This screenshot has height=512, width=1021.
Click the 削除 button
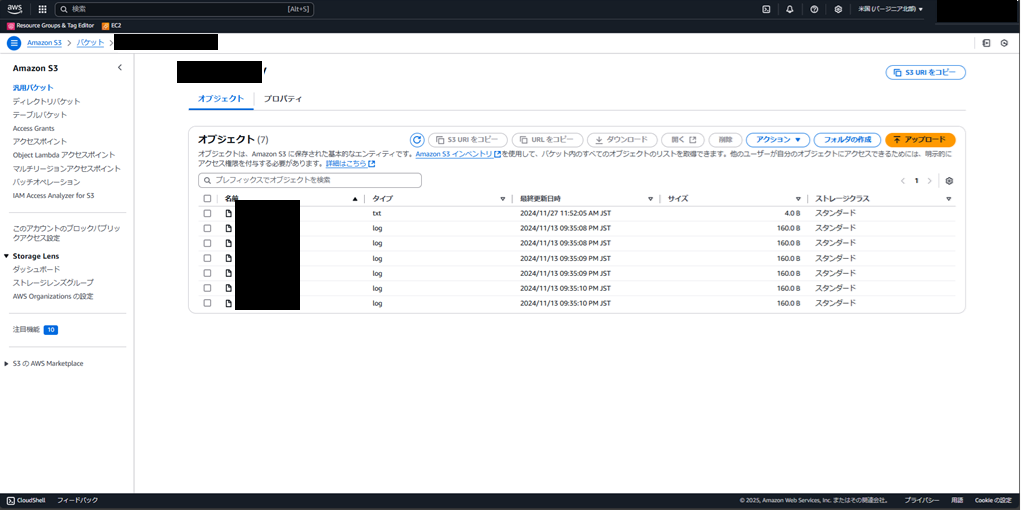coord(725,140)
